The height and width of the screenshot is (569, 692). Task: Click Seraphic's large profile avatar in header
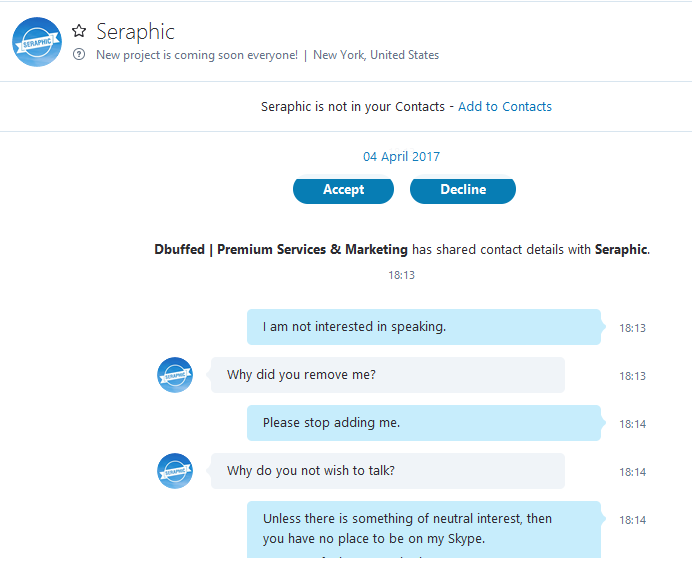point(37,42)
